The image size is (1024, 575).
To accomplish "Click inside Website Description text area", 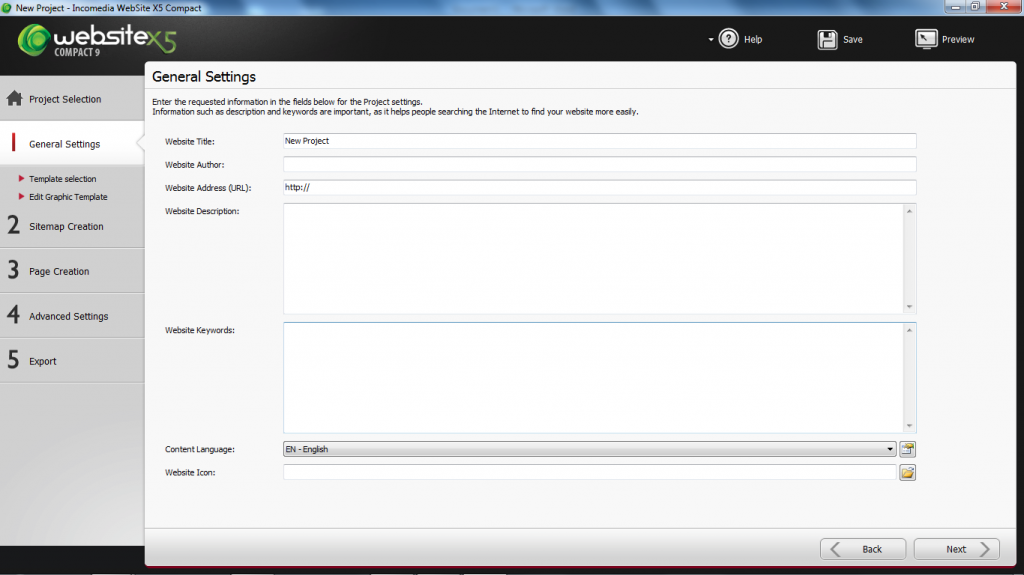I will (593, 259).
